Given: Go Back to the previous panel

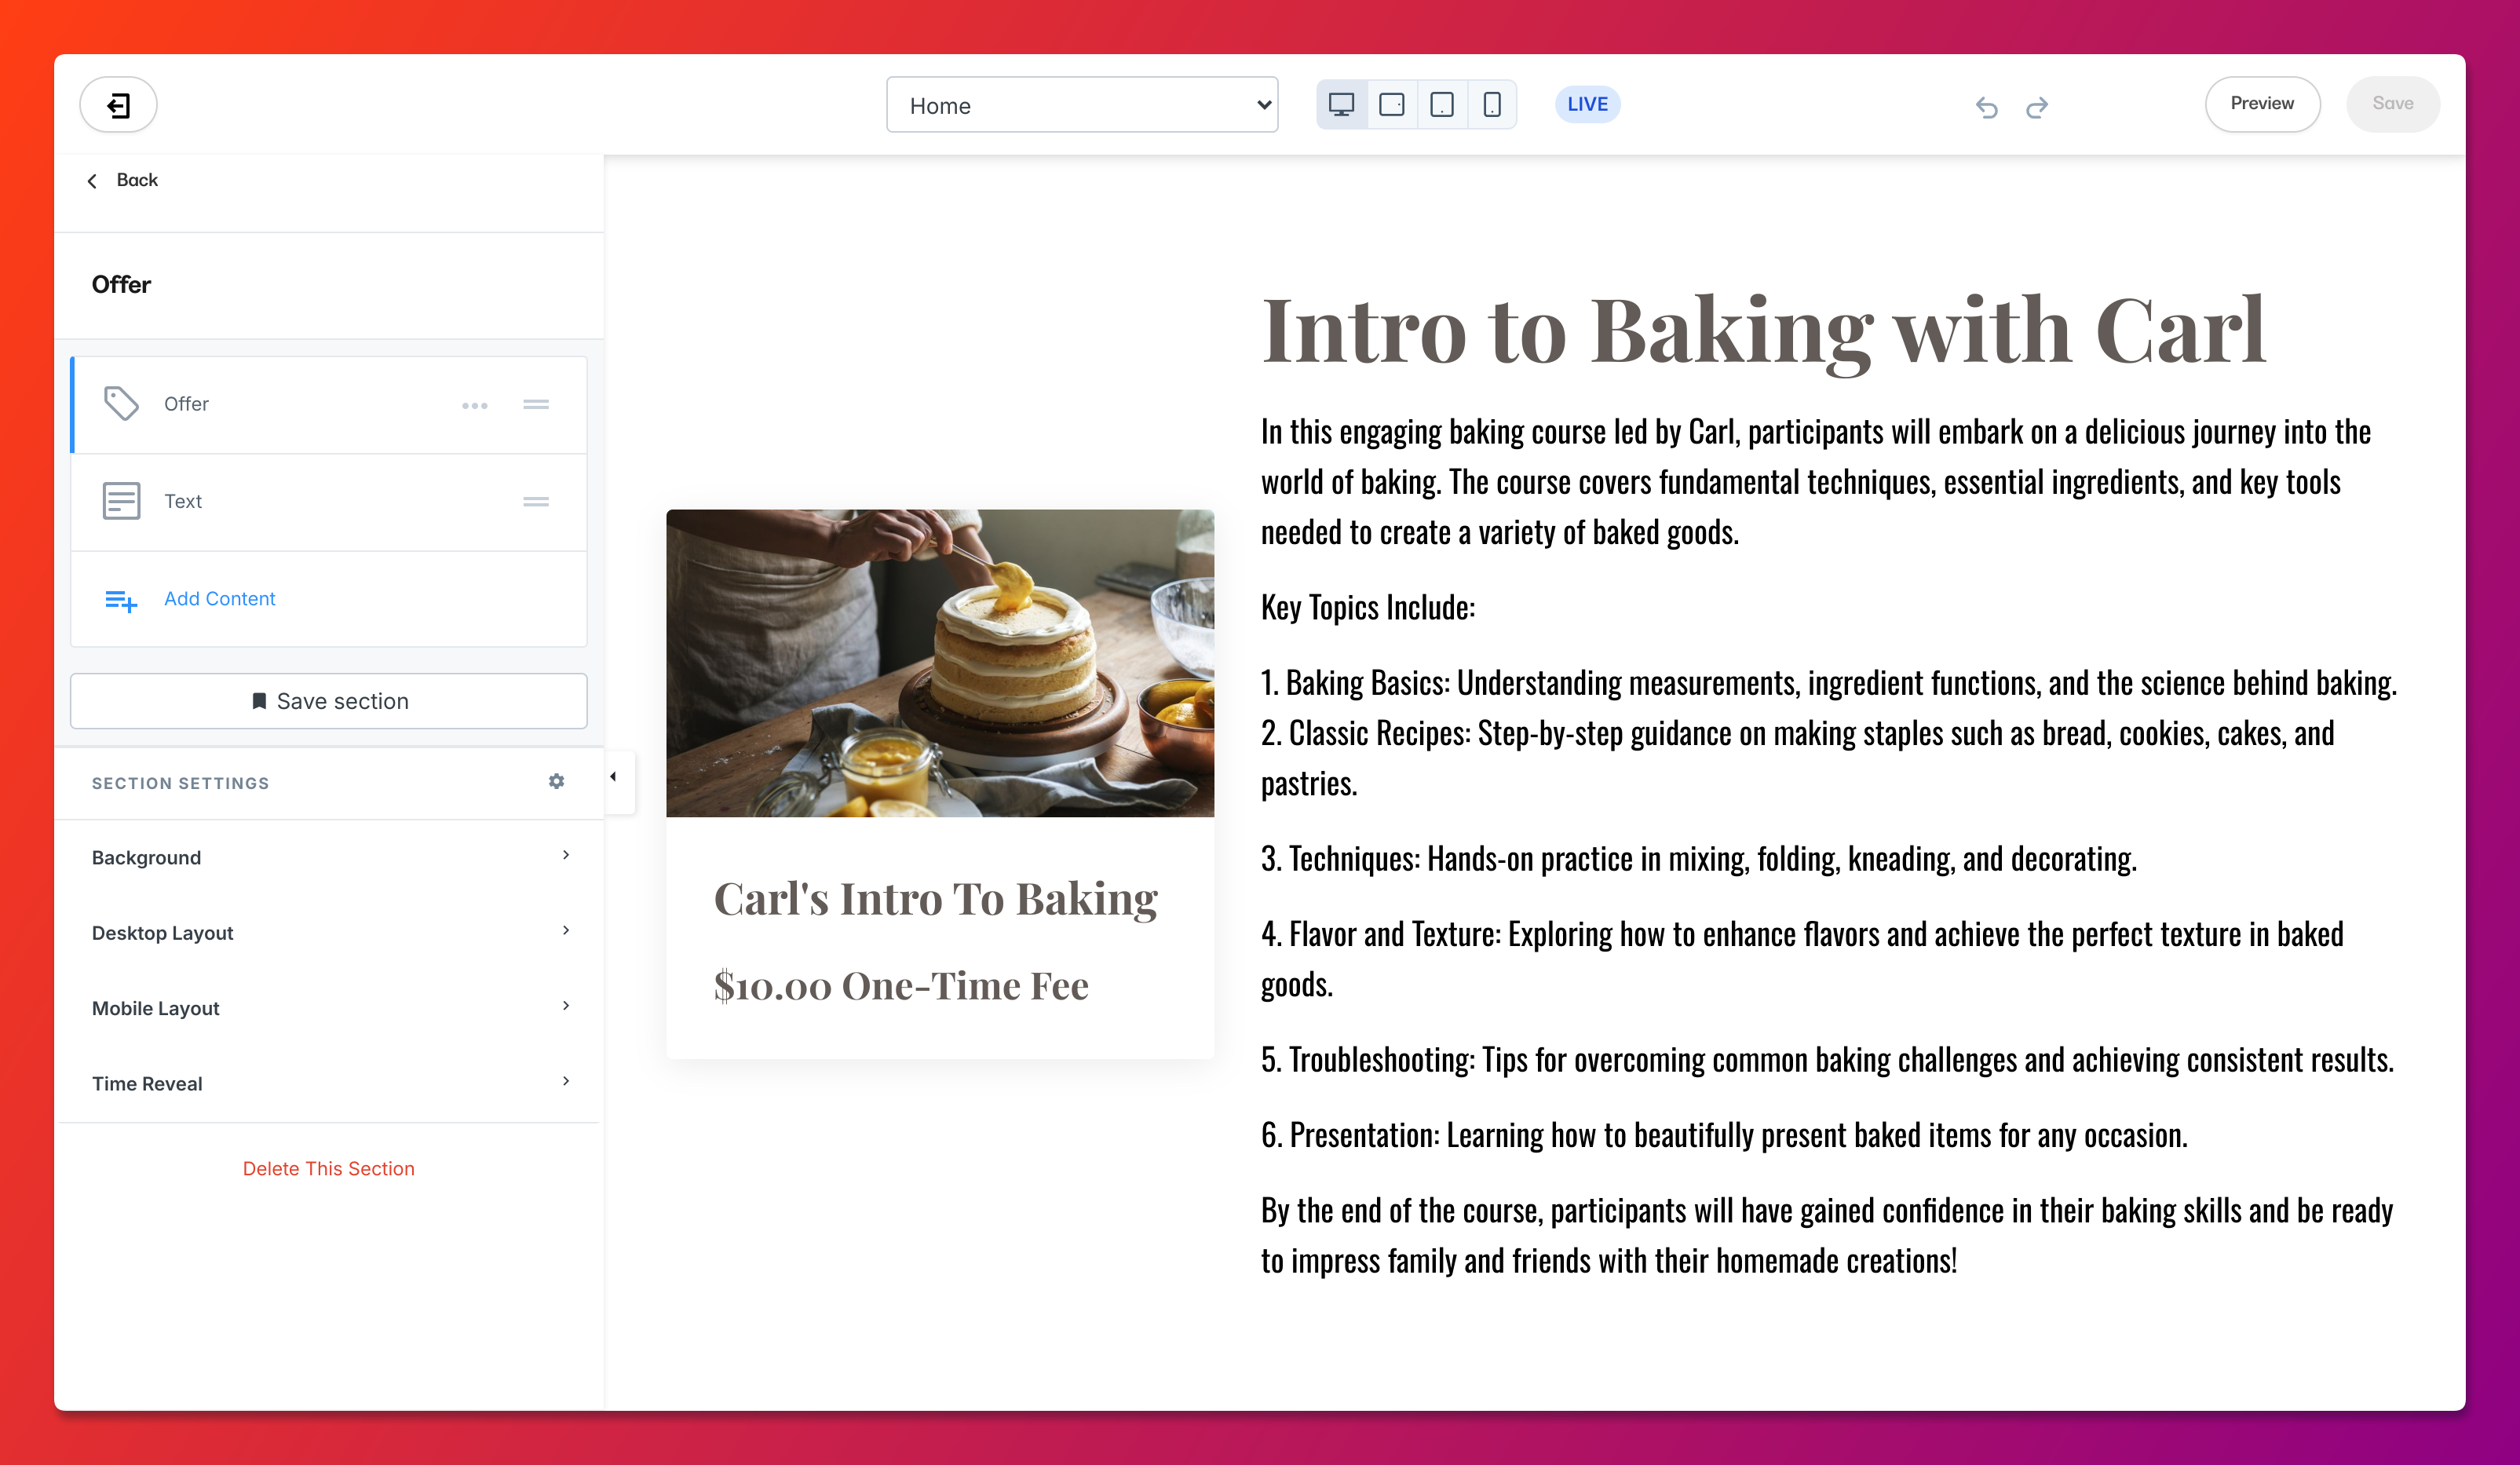Looking at the screenshot, I should pyautogui.click(x=122, y=180).
